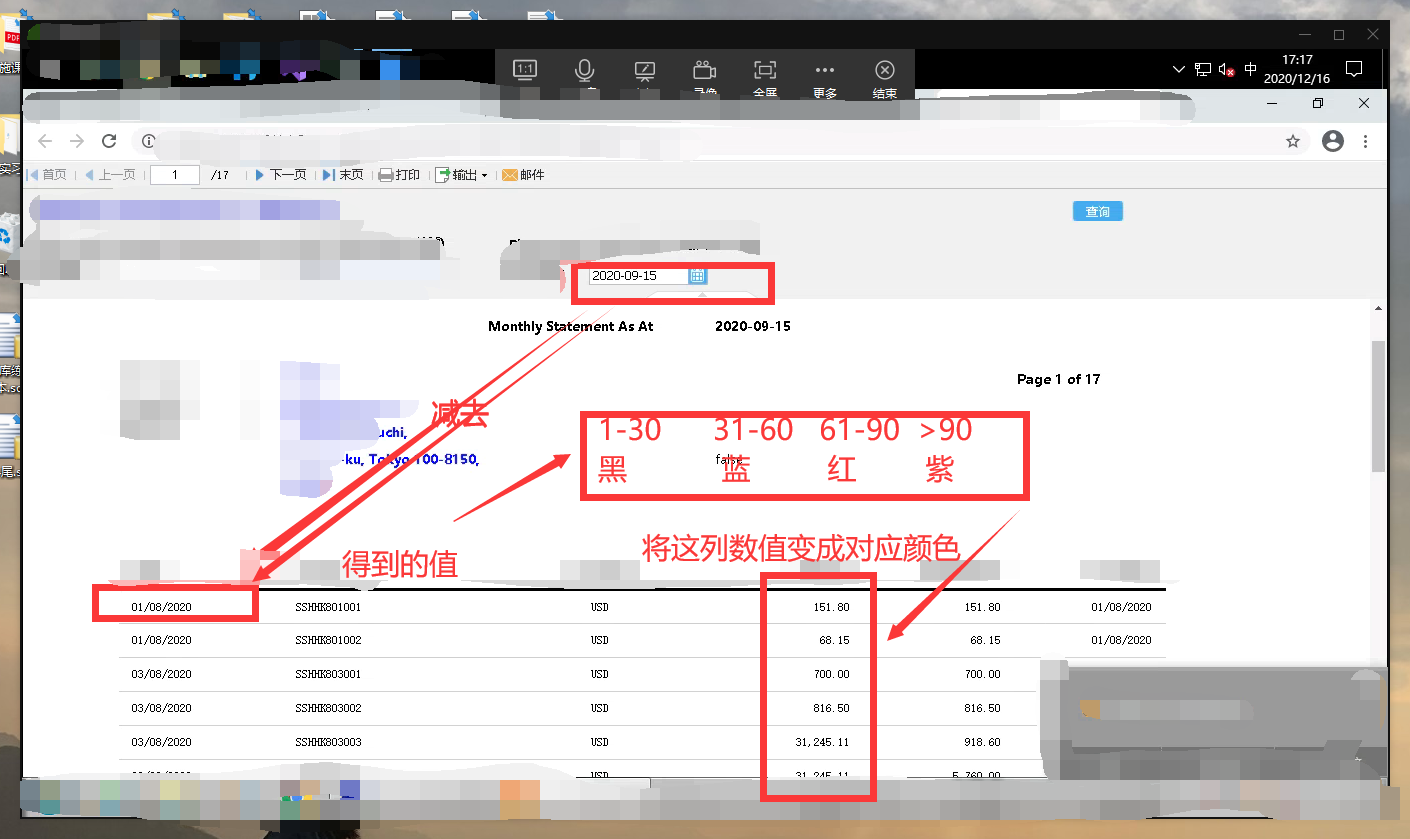
Task: Select invoice number SSHHK803002
Action: tap(328, 708)
